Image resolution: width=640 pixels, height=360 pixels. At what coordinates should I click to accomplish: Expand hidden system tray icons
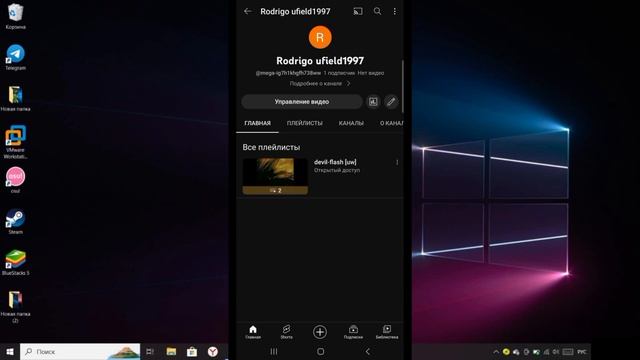(x=496, y=352)
